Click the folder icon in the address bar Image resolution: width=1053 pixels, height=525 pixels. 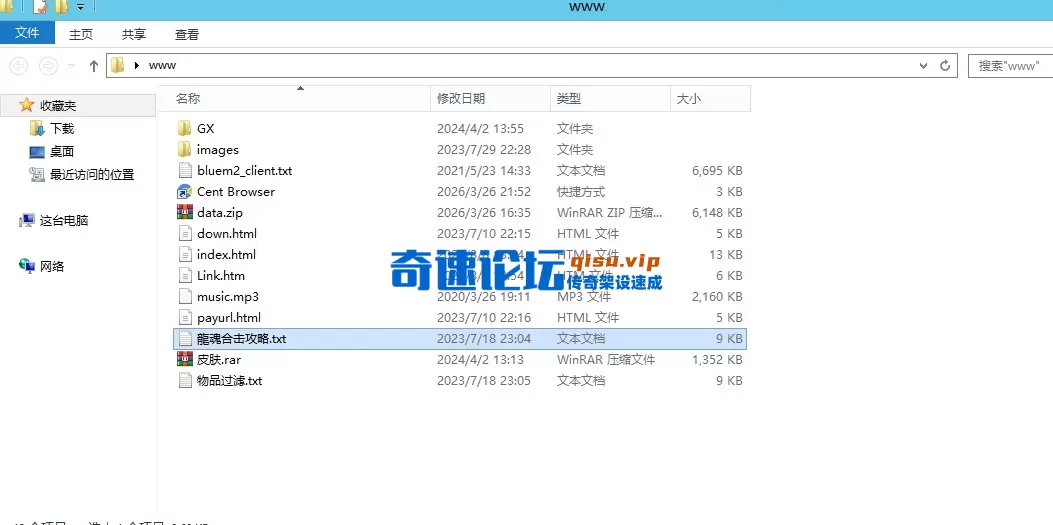click(118, 65)
